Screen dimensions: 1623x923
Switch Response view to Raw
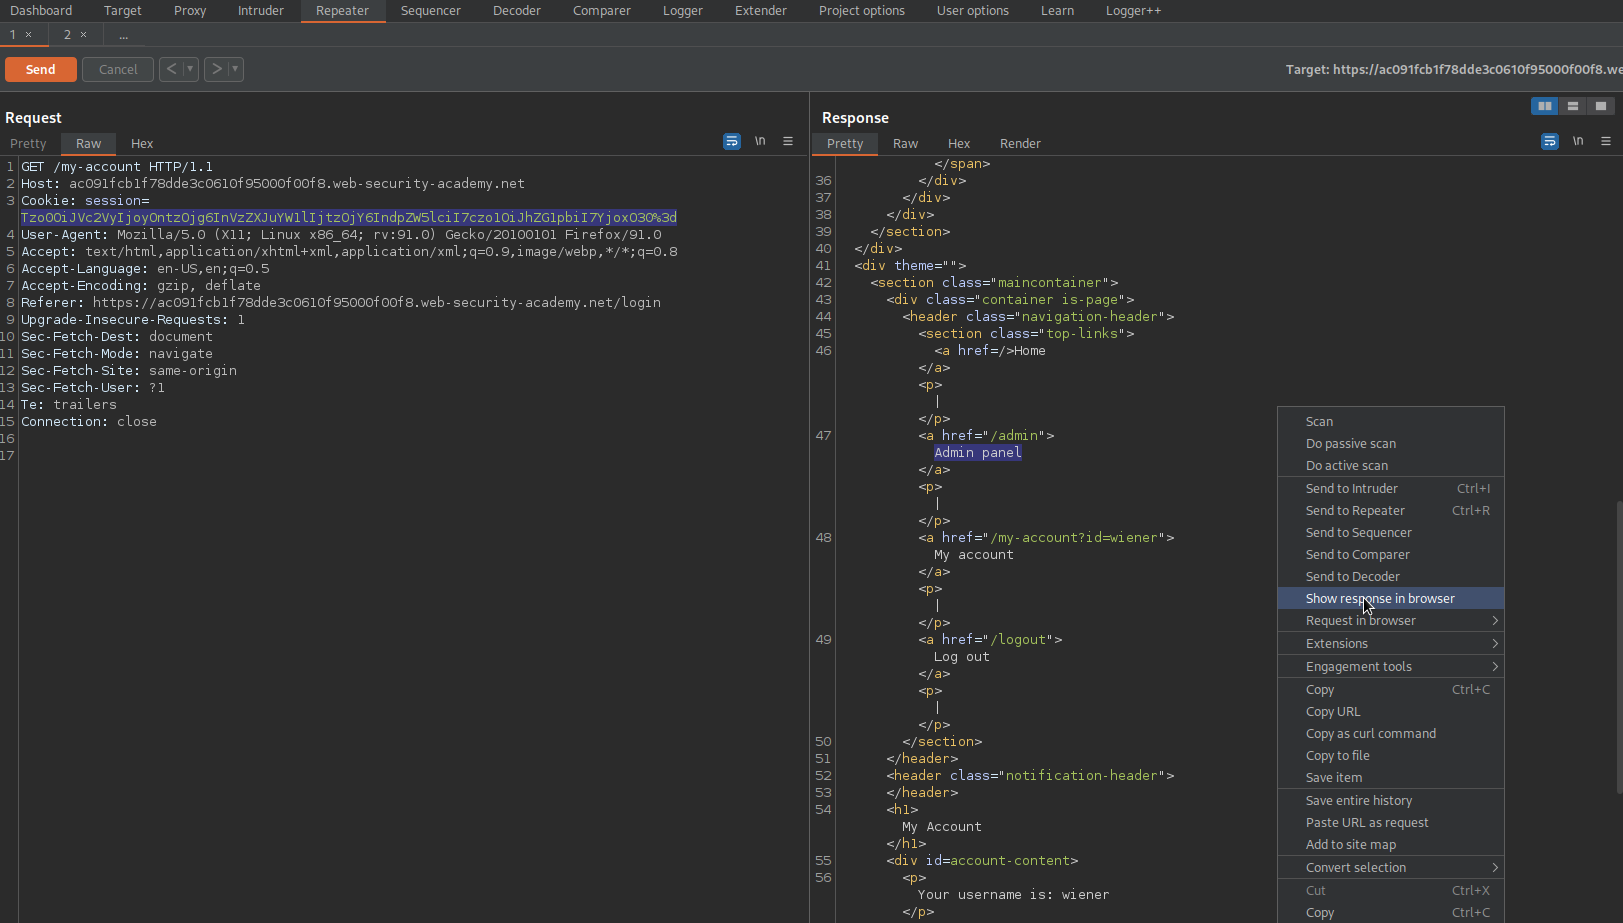pyautogui.click(x=906, y=144)
